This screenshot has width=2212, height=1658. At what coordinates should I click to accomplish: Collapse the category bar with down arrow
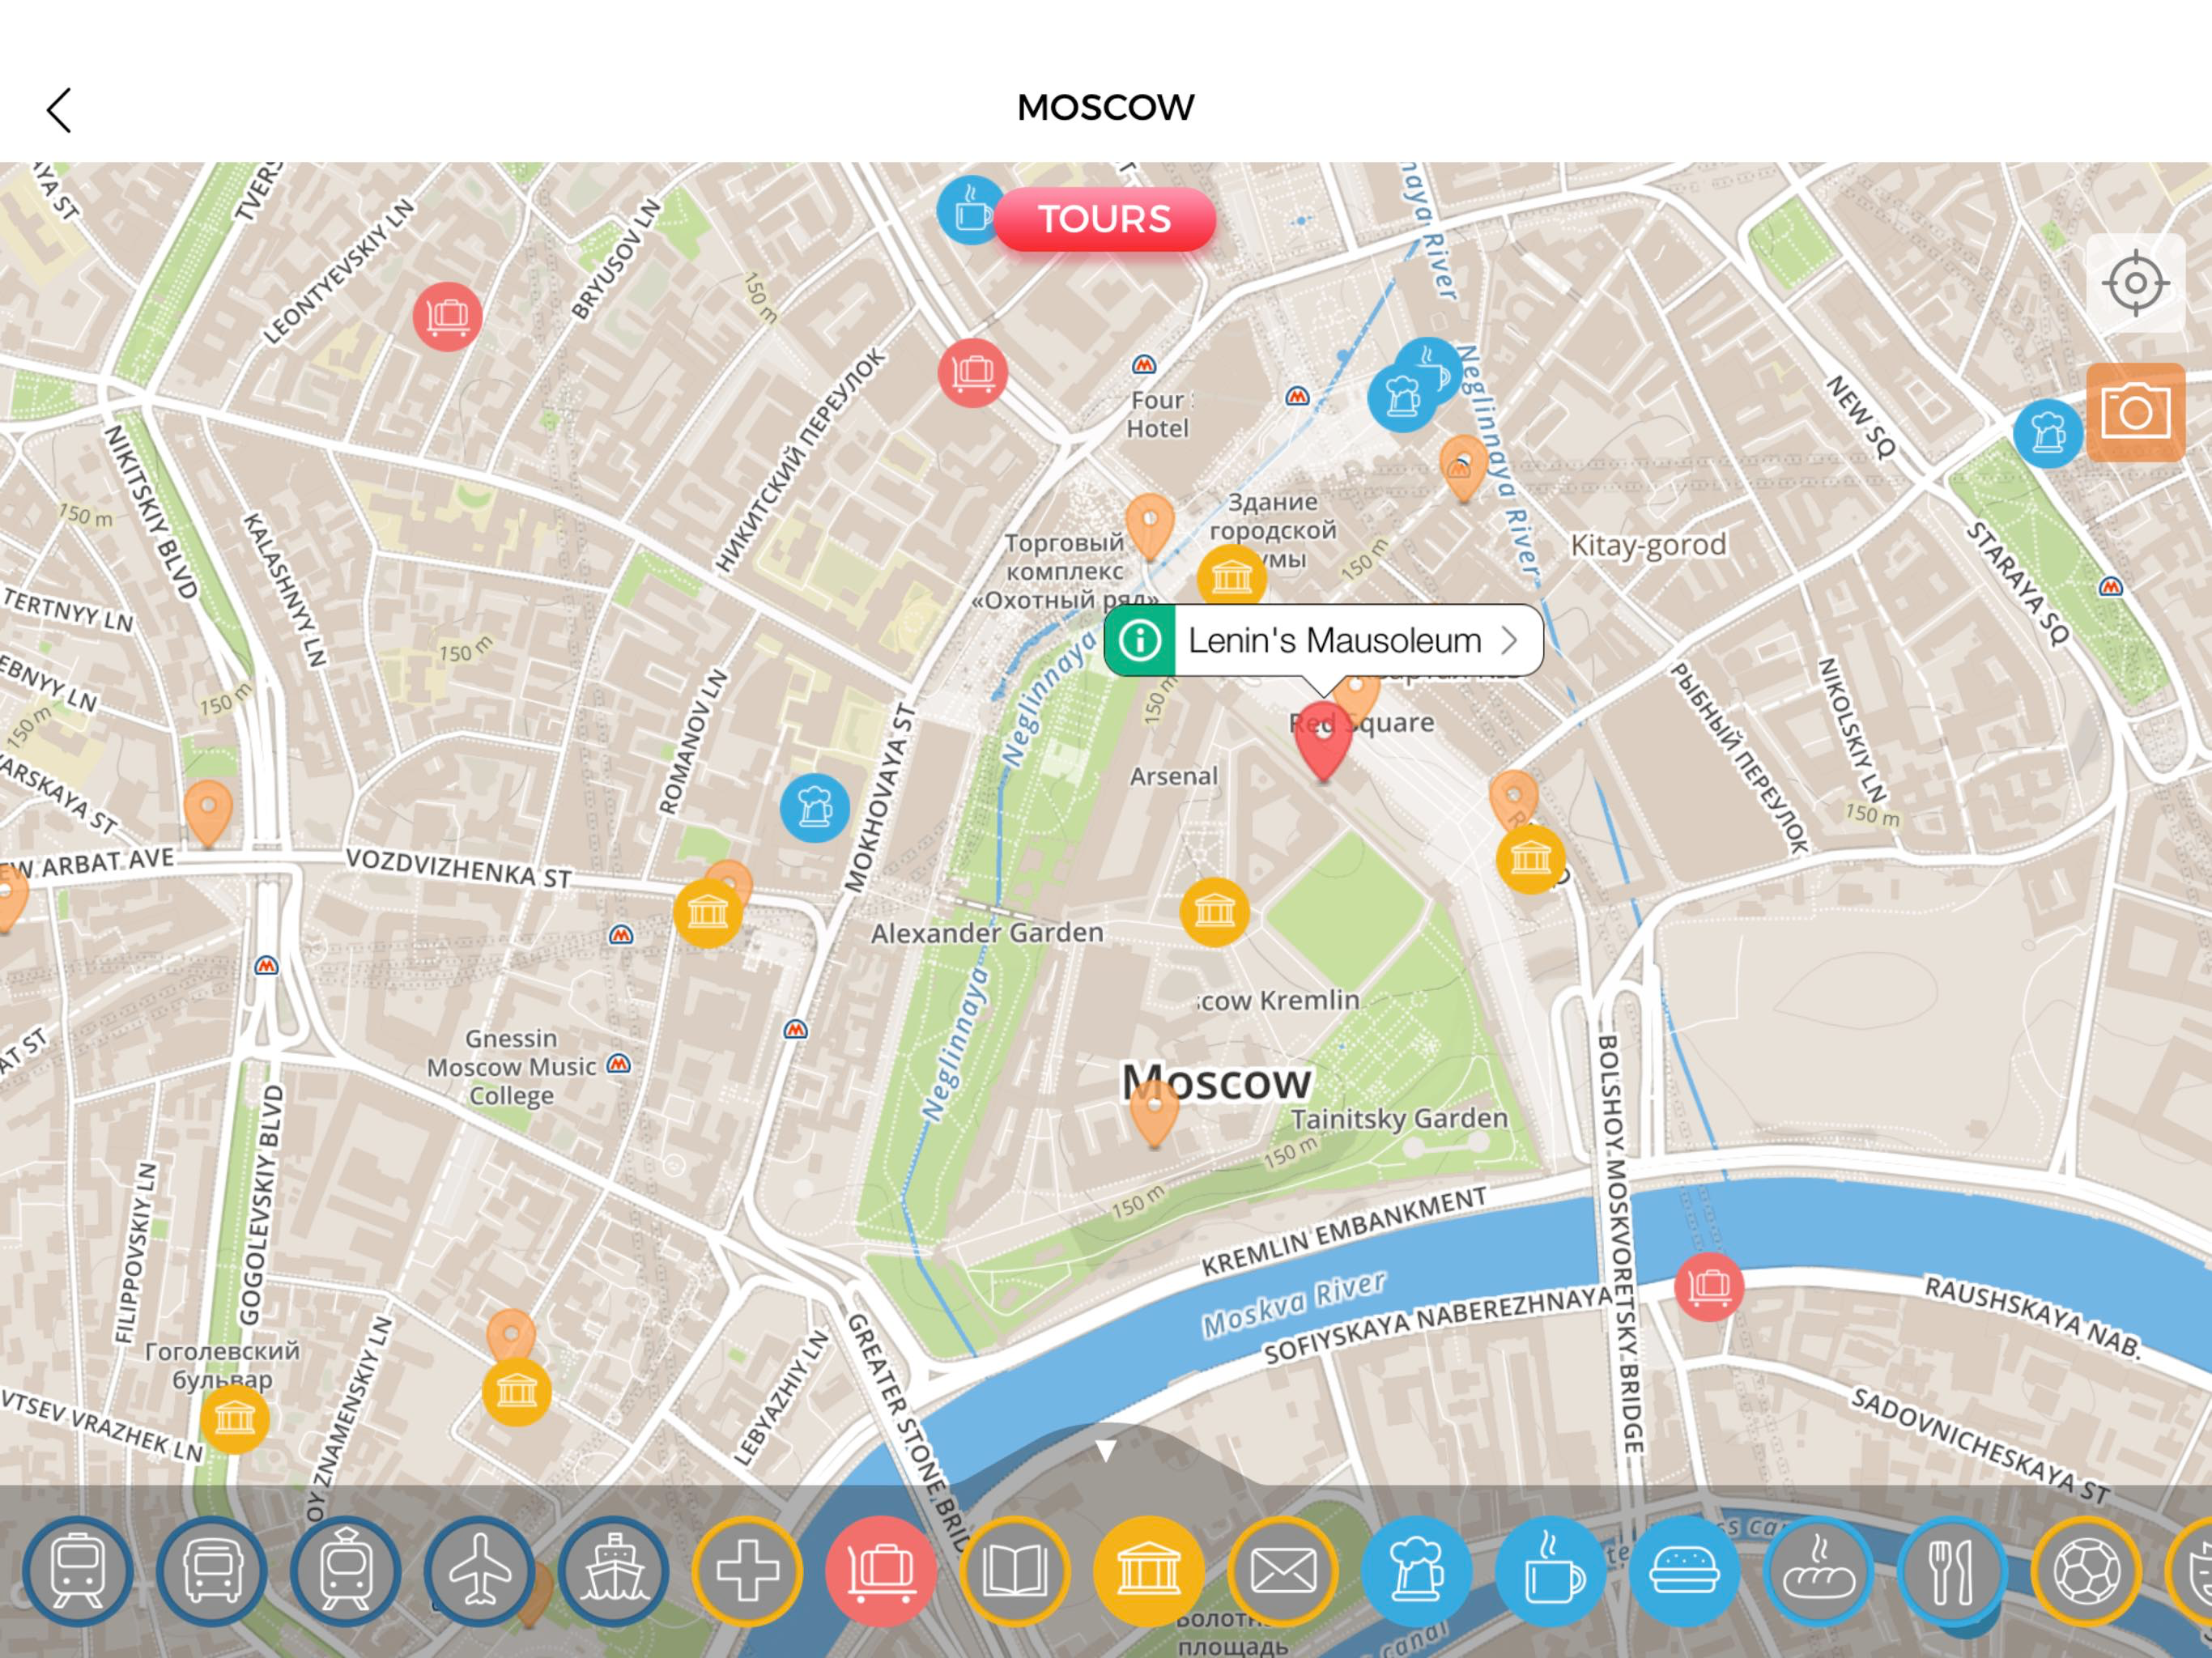point(1105,1450)
